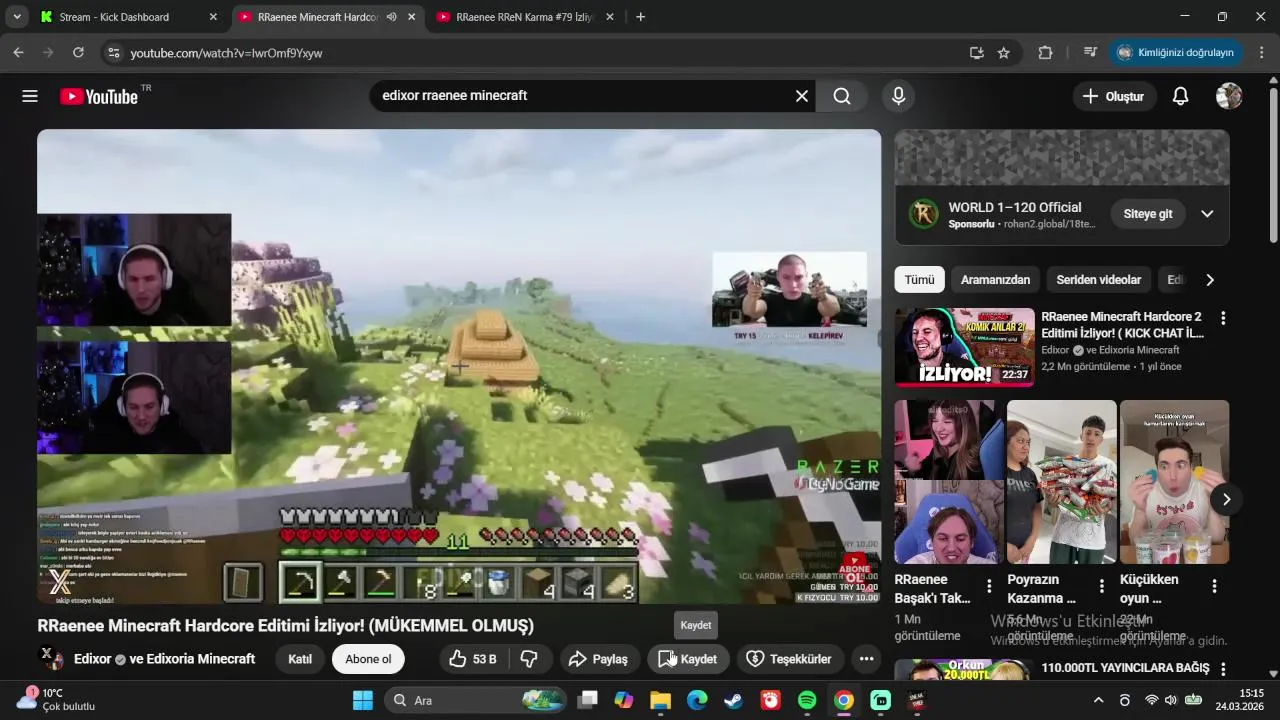Click Kimliğinizi doğrulayın profile button
This screenshot has width=1280, height=720.
click(1176, 53)
